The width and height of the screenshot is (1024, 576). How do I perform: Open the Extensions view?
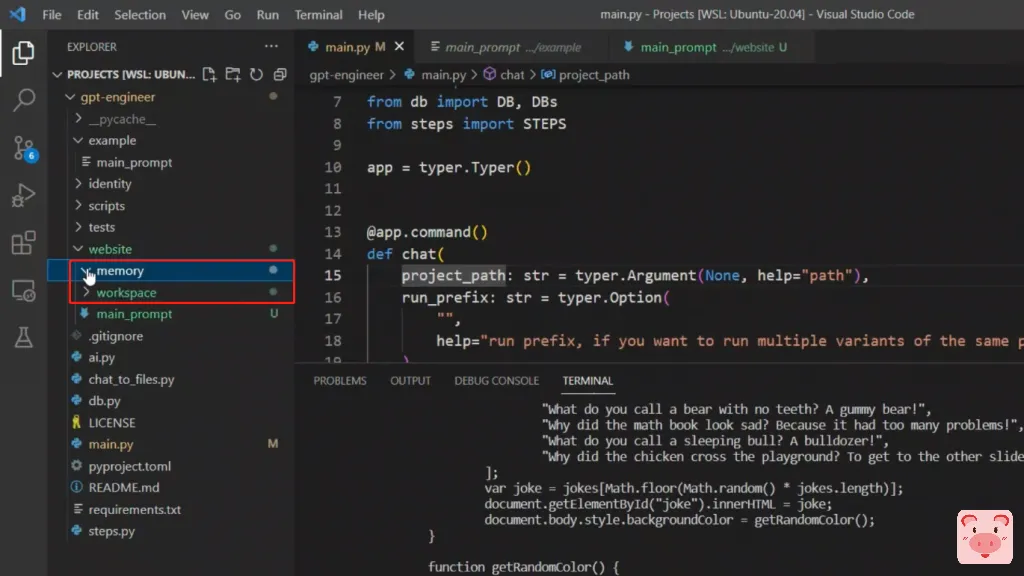(24, 243)
